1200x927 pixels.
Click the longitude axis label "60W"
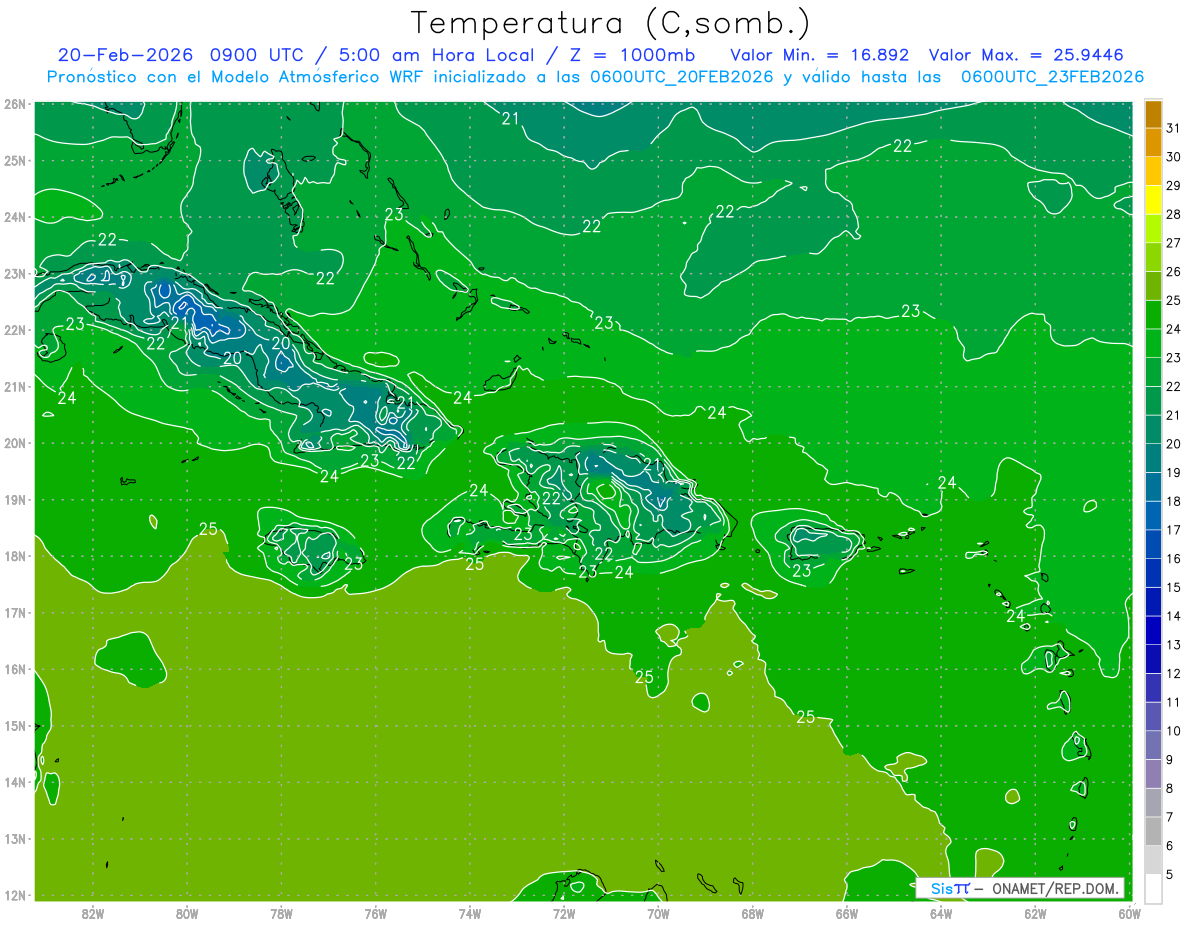(1130, 913)
